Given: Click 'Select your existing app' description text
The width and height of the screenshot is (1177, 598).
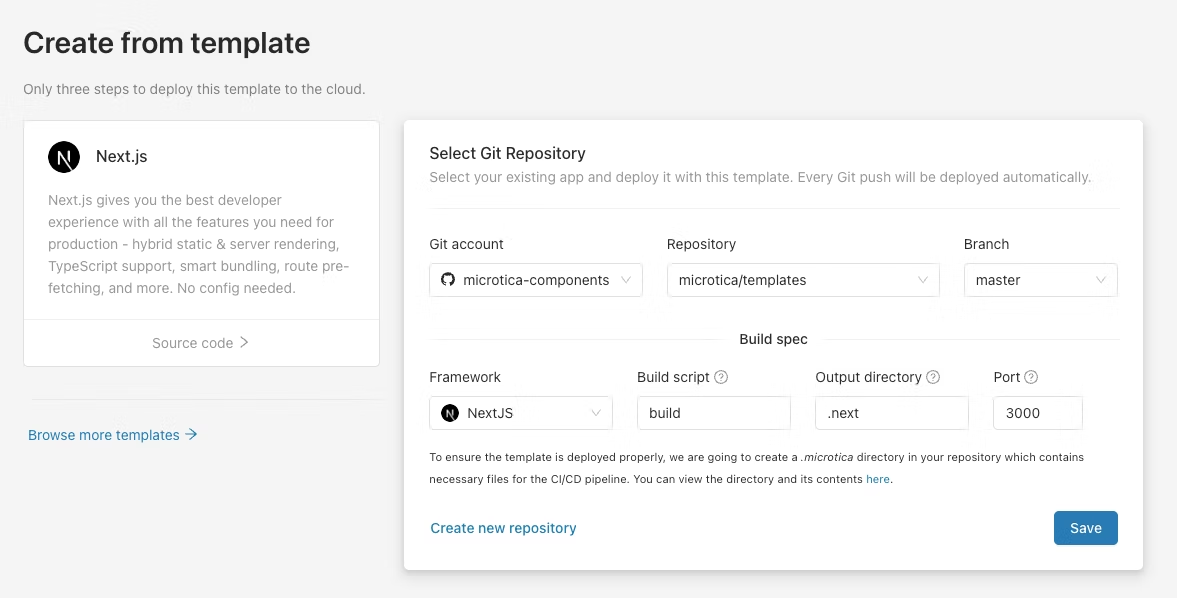Looking at the screenshot, I should [760, 178].
